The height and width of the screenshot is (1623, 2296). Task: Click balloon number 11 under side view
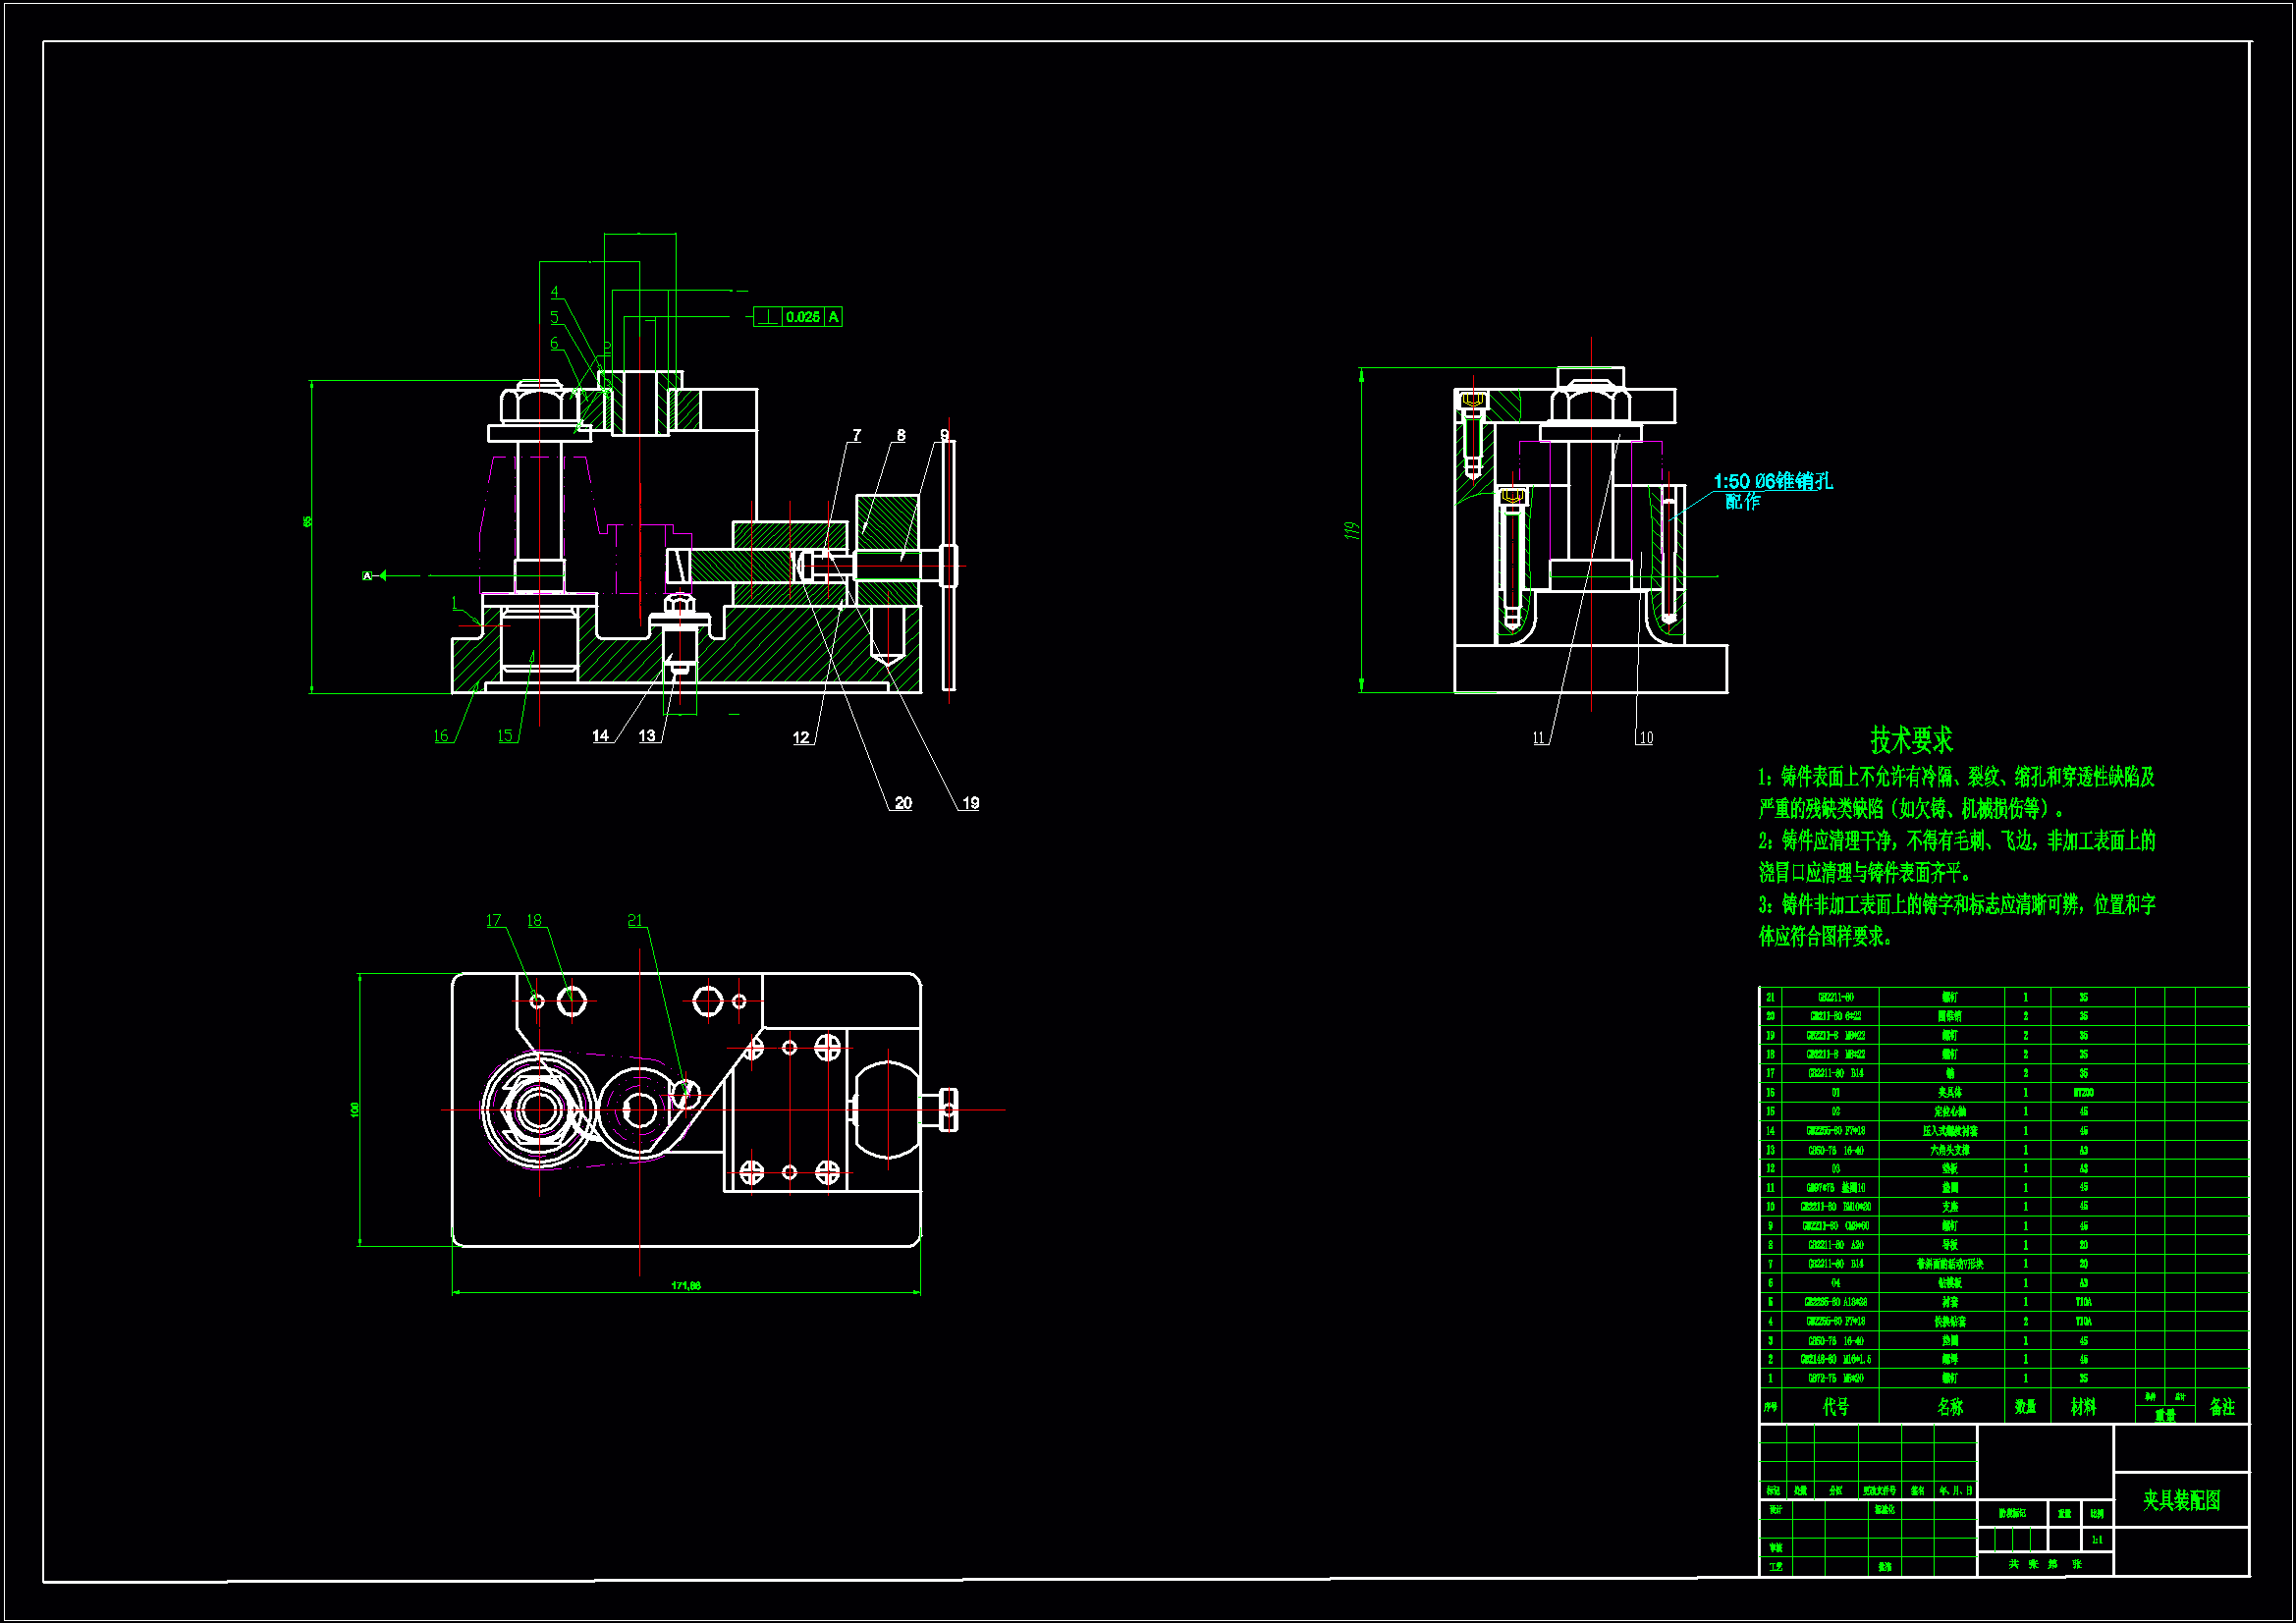point(1539,738)
